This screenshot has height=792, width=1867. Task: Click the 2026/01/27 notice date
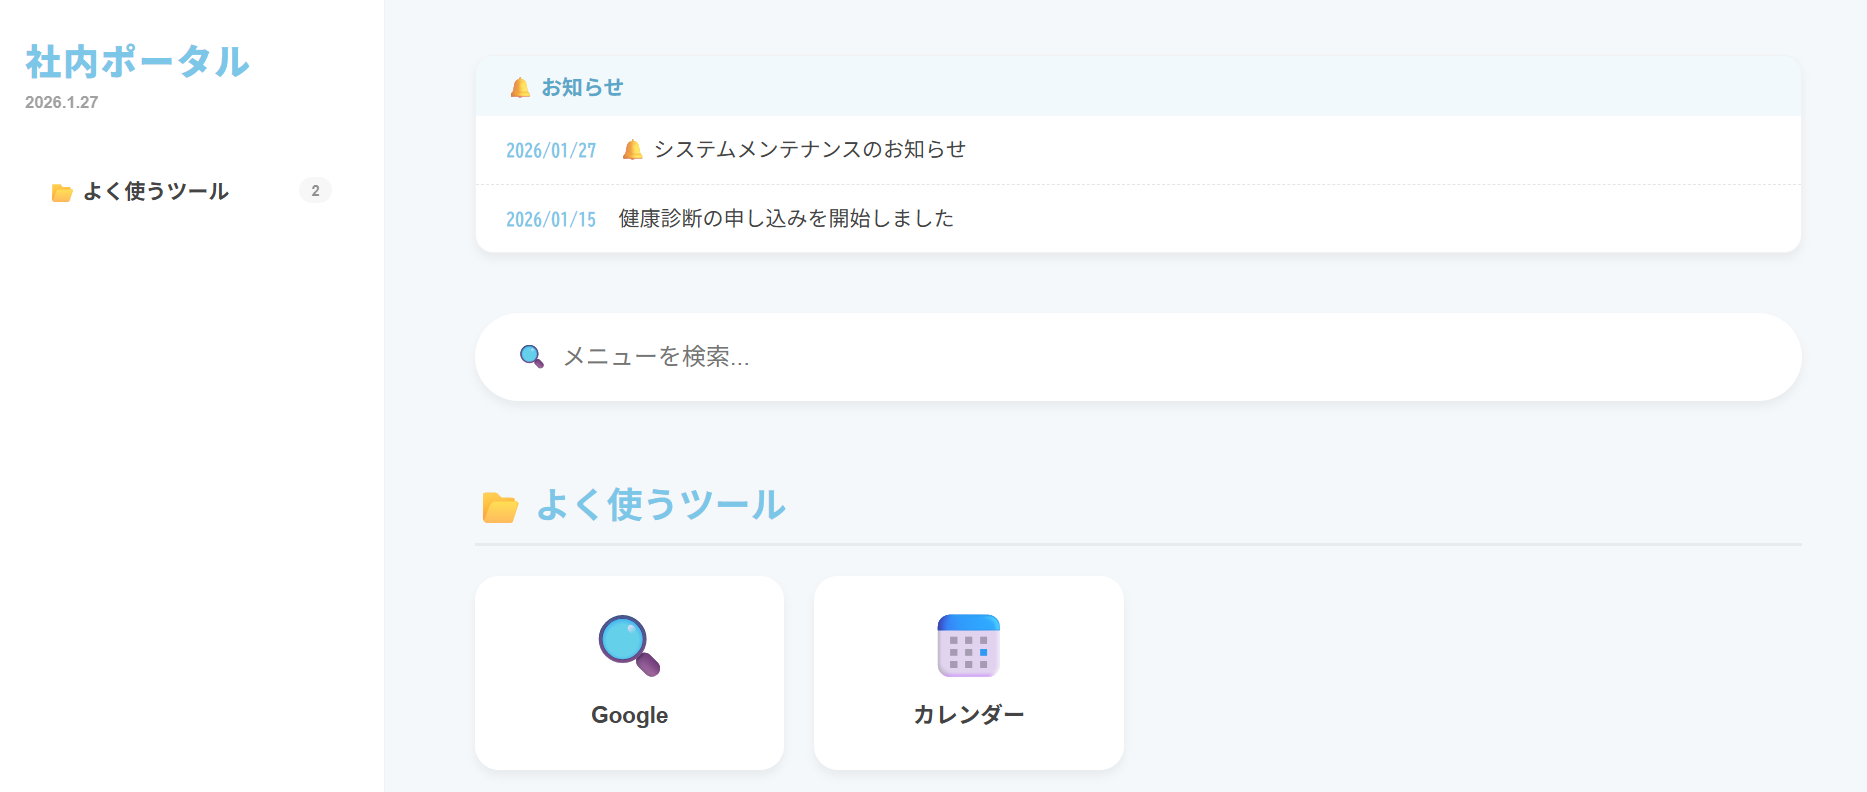click(x=551, y=151)
